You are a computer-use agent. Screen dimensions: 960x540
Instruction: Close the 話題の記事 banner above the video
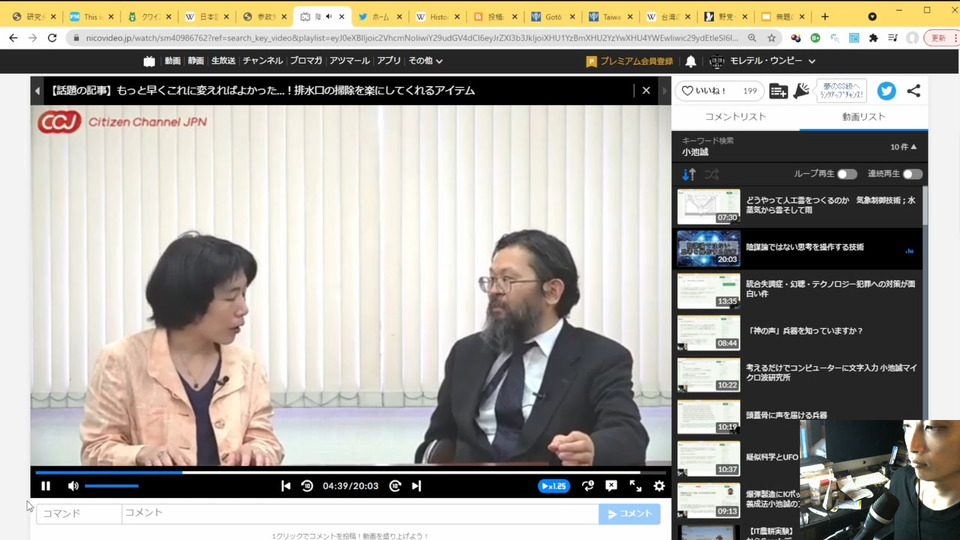pos(646,91)
